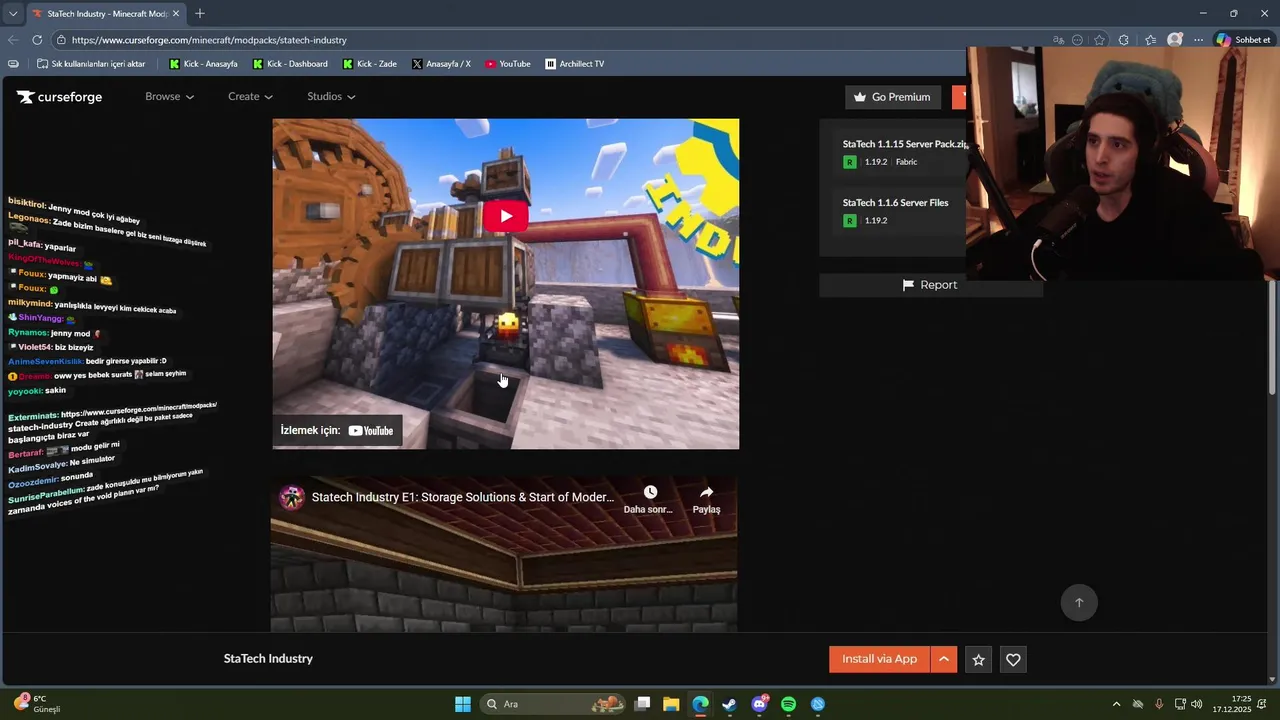This screenshot has height=720, width=1280.
Task: Open Statech Industry E1 video title
Action: click(x=462, y=497)
